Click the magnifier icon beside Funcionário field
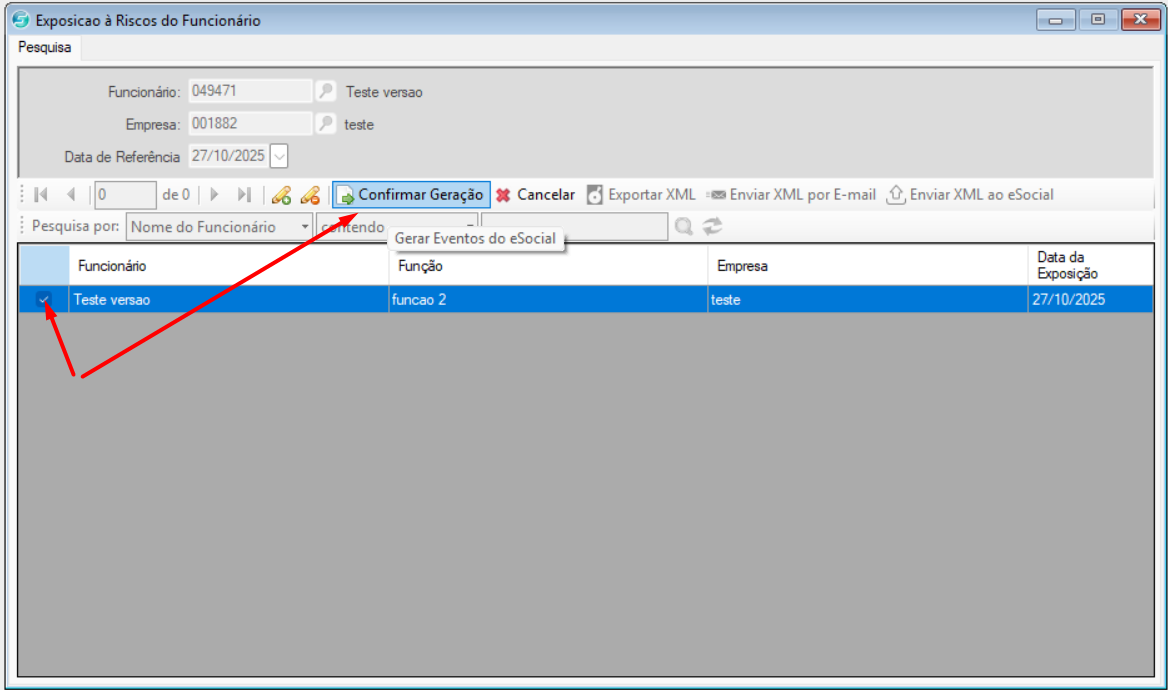The image size is (1168, 690). [326, 91]
